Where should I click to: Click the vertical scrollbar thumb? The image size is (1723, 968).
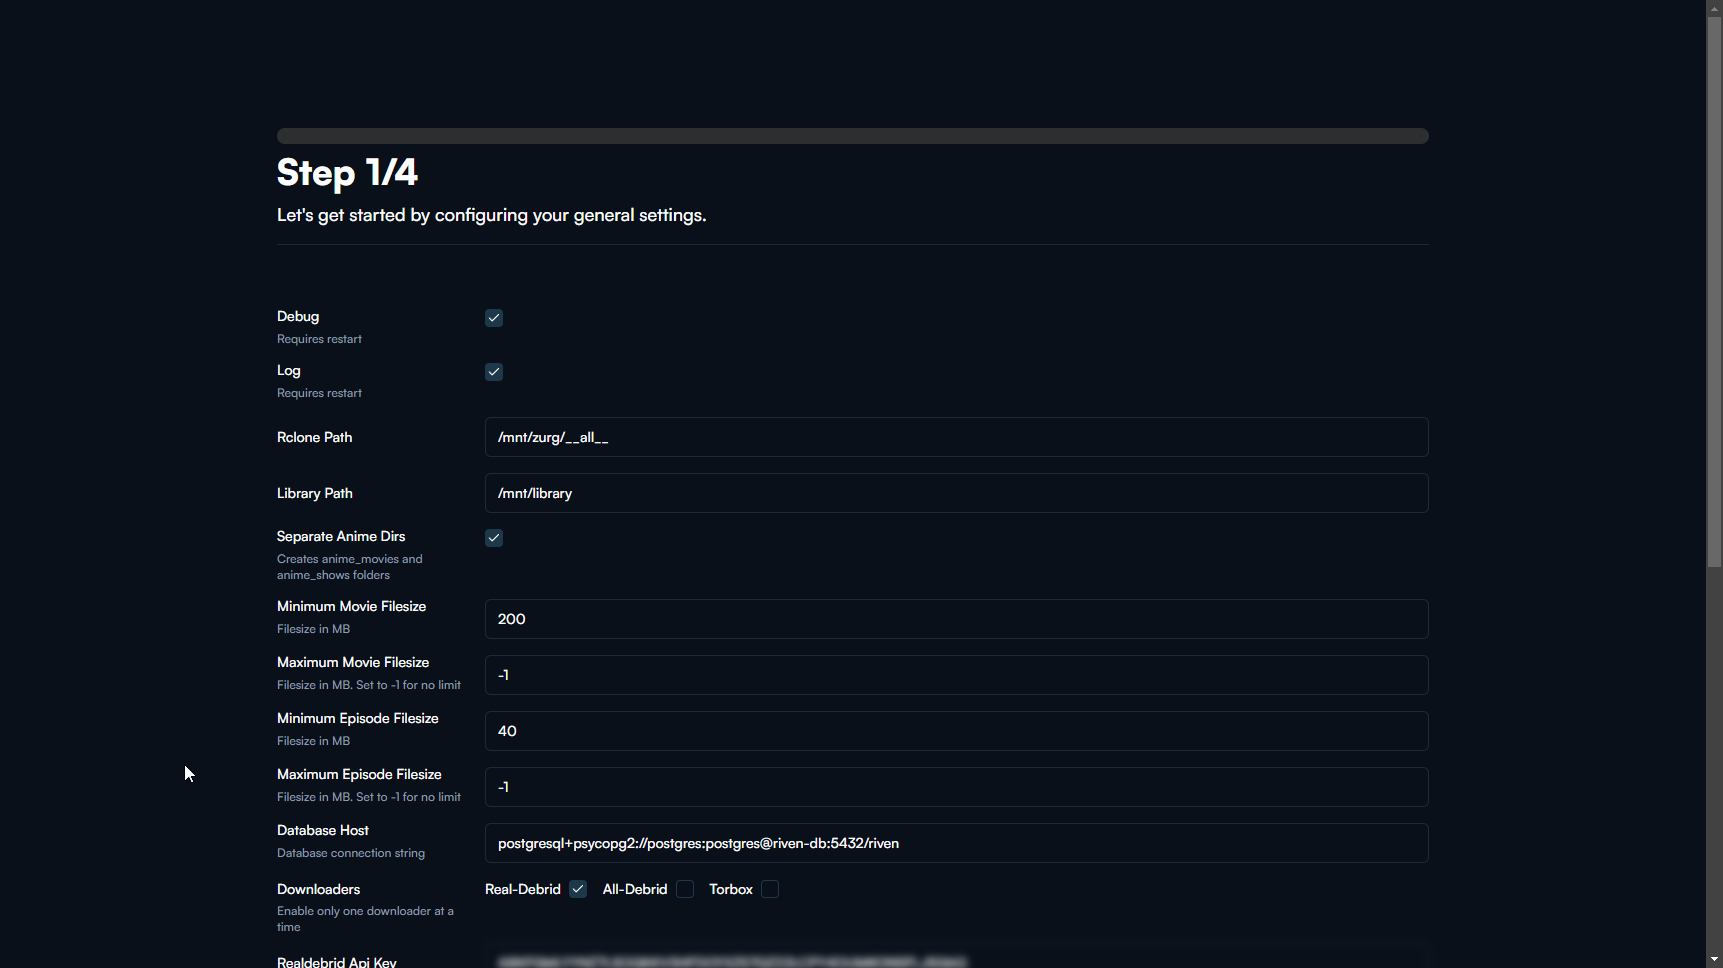tap(1714, 290)
